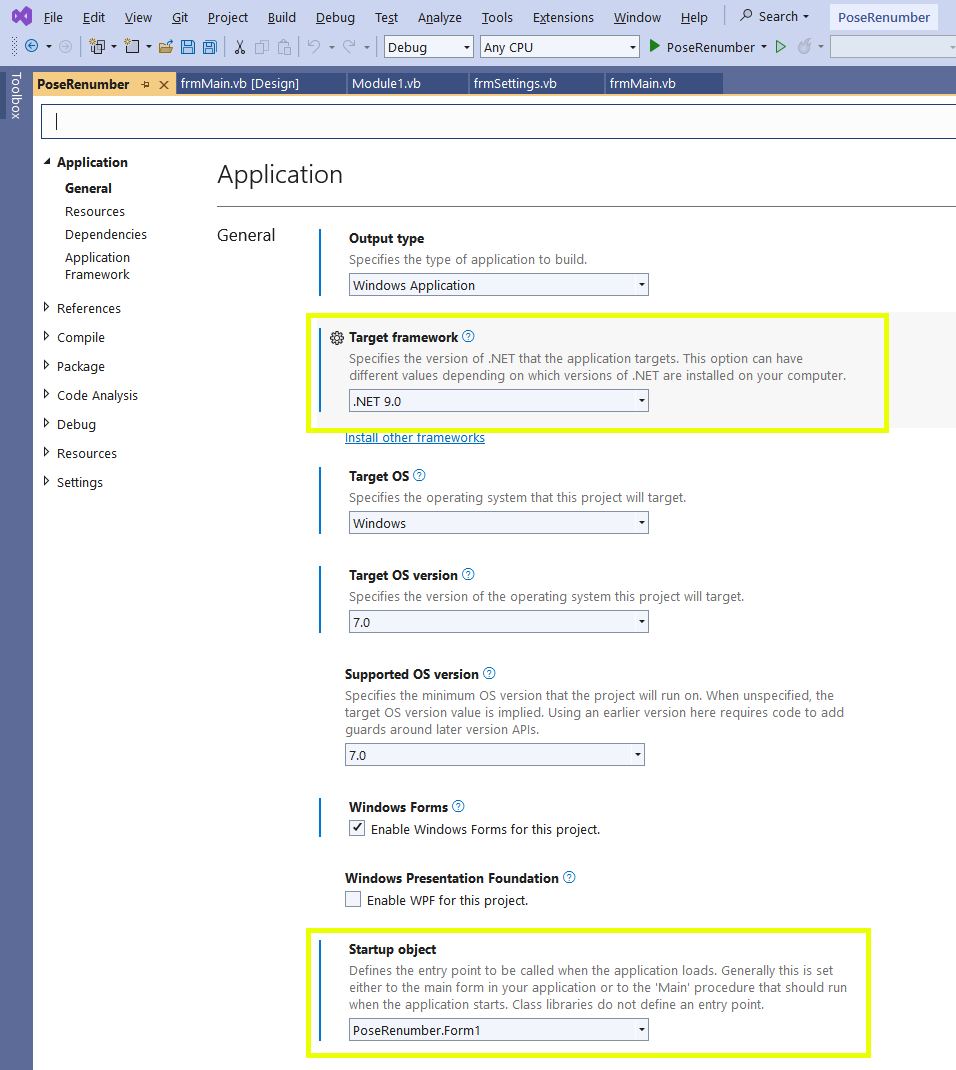Click the New Project toolbar icon
This screenshot has height=1070, width=956.
pyautogui.click(x=98, y=46)
